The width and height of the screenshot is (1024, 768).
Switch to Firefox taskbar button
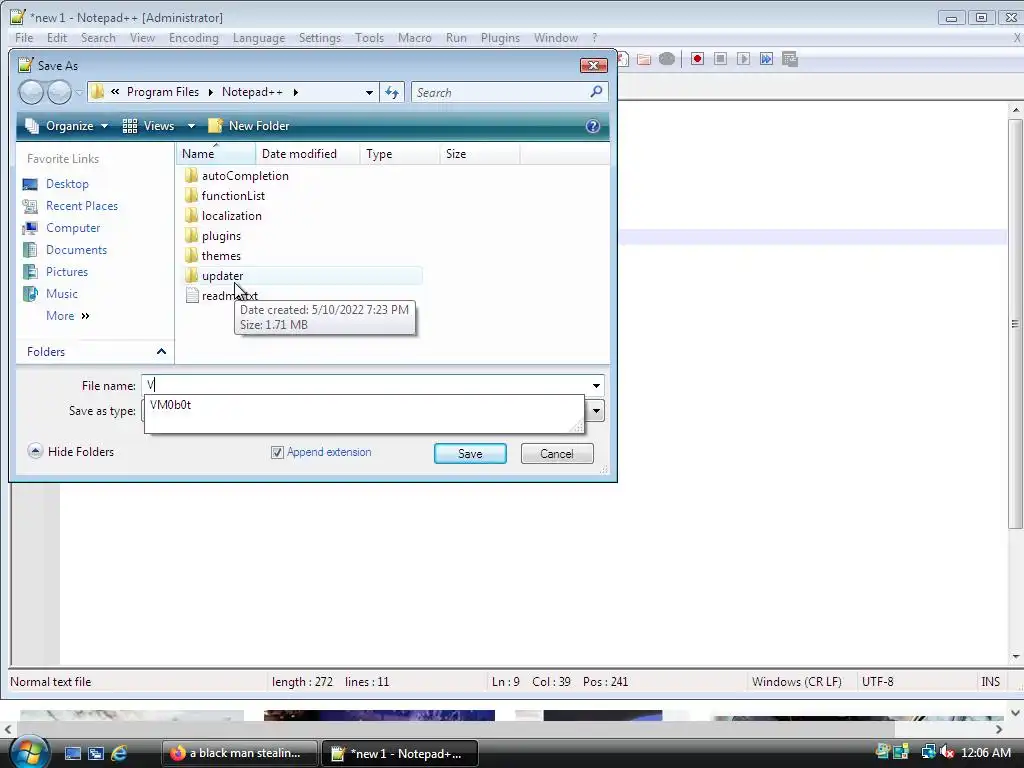240,754
